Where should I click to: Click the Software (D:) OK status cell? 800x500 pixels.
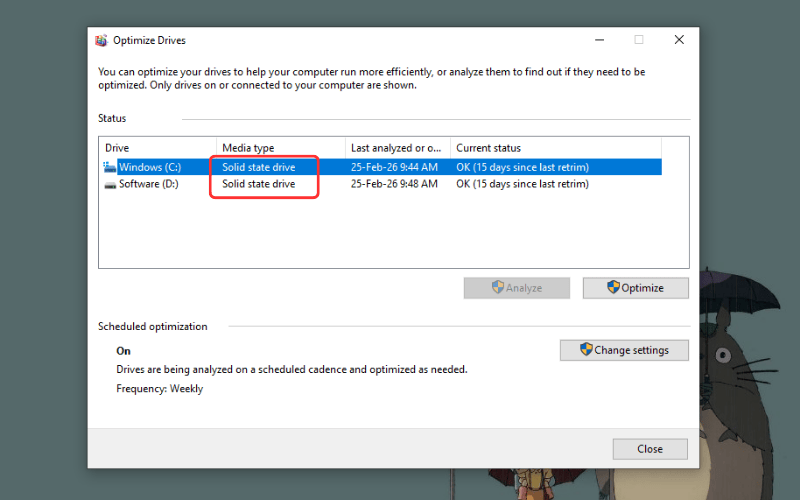pyautogui.click(x=522, y=185)
